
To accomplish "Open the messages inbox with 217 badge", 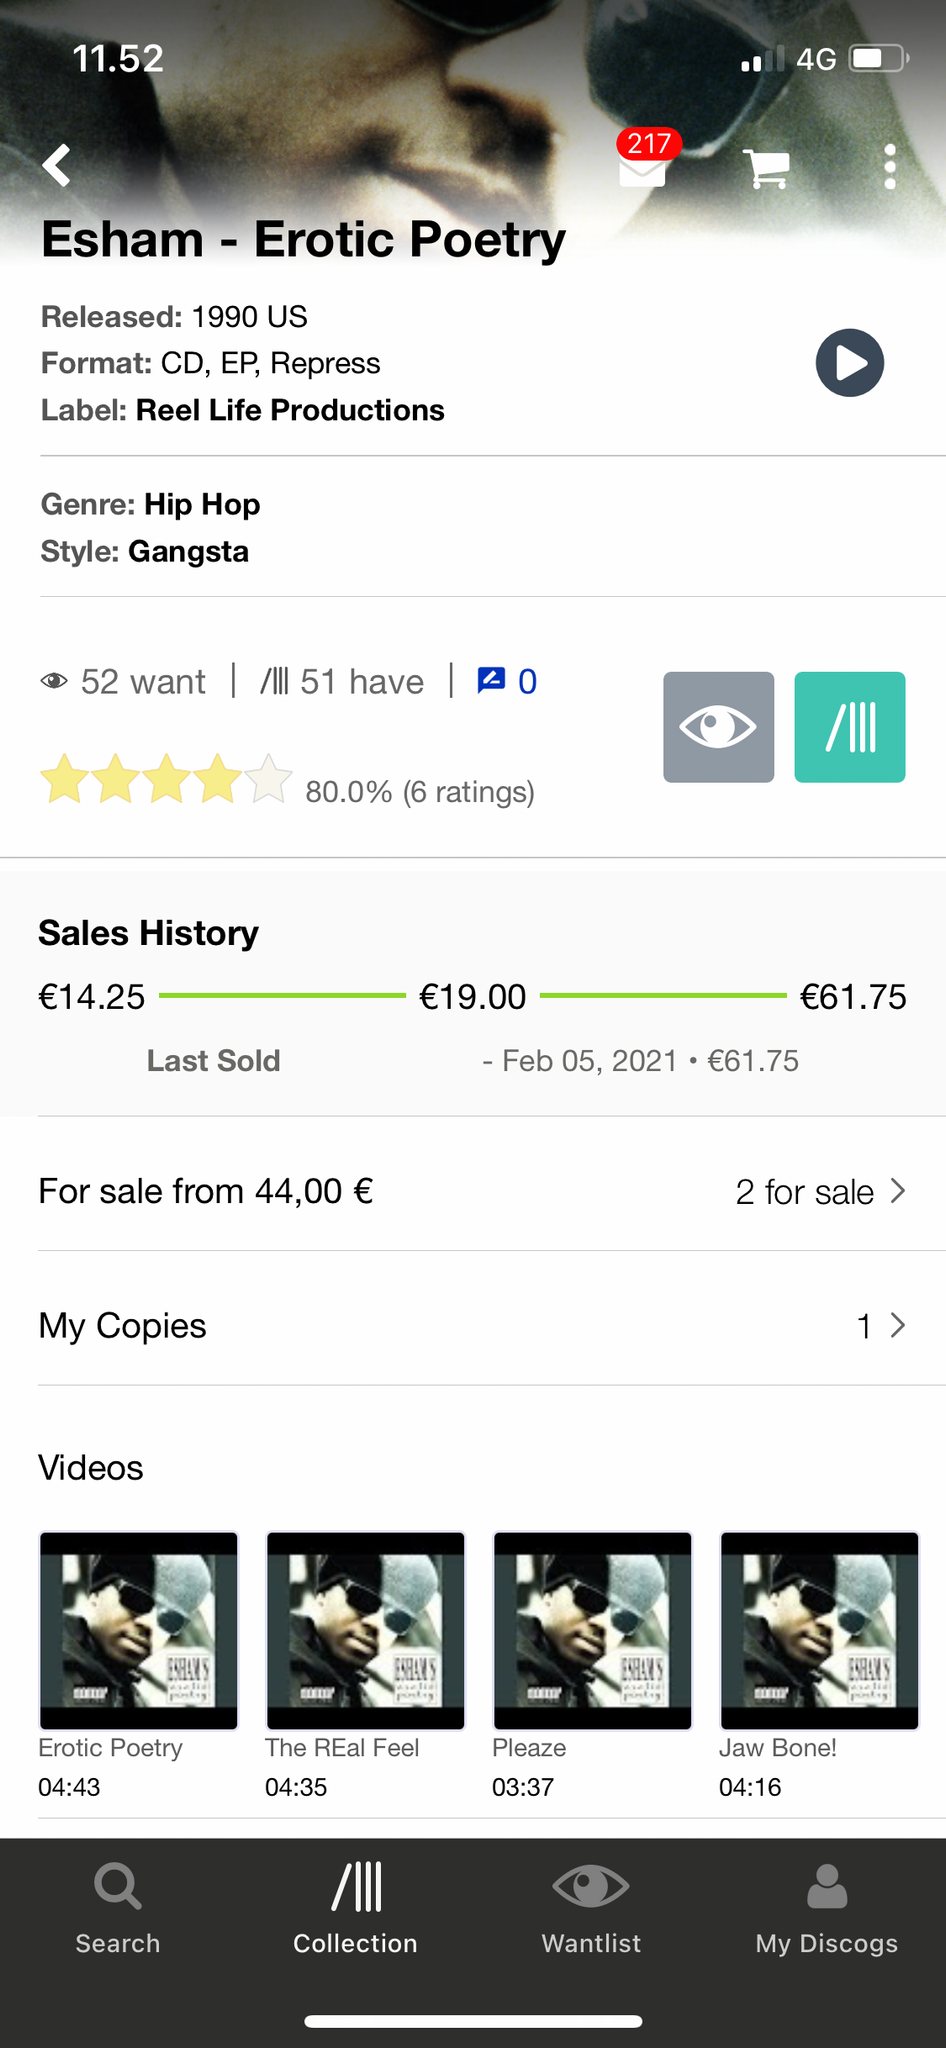I will (x=643, y=167).
